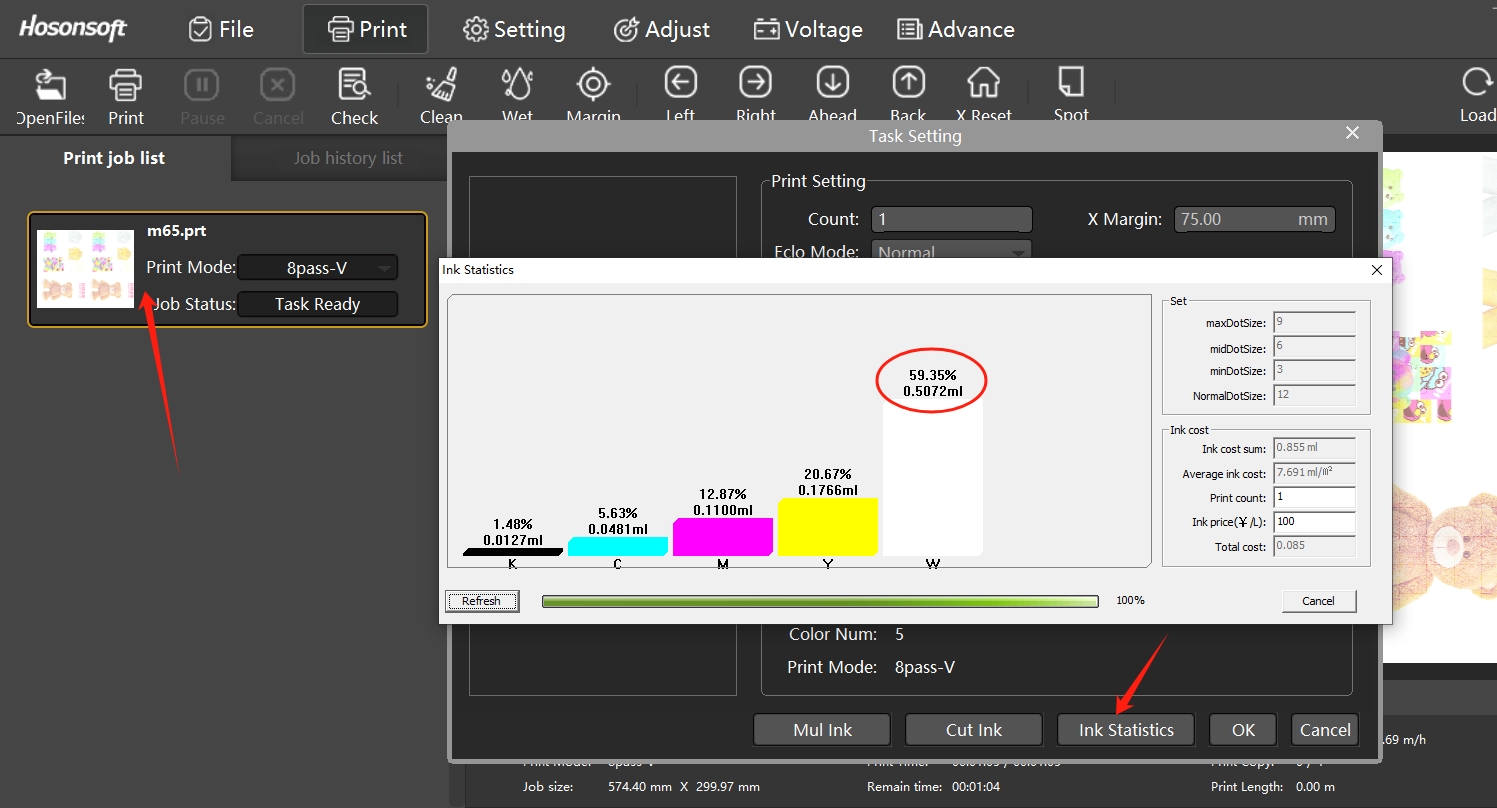Click the Print printer icon in toolbar
The width and height of the screenshot is (1497, 808).
[126, 87]
